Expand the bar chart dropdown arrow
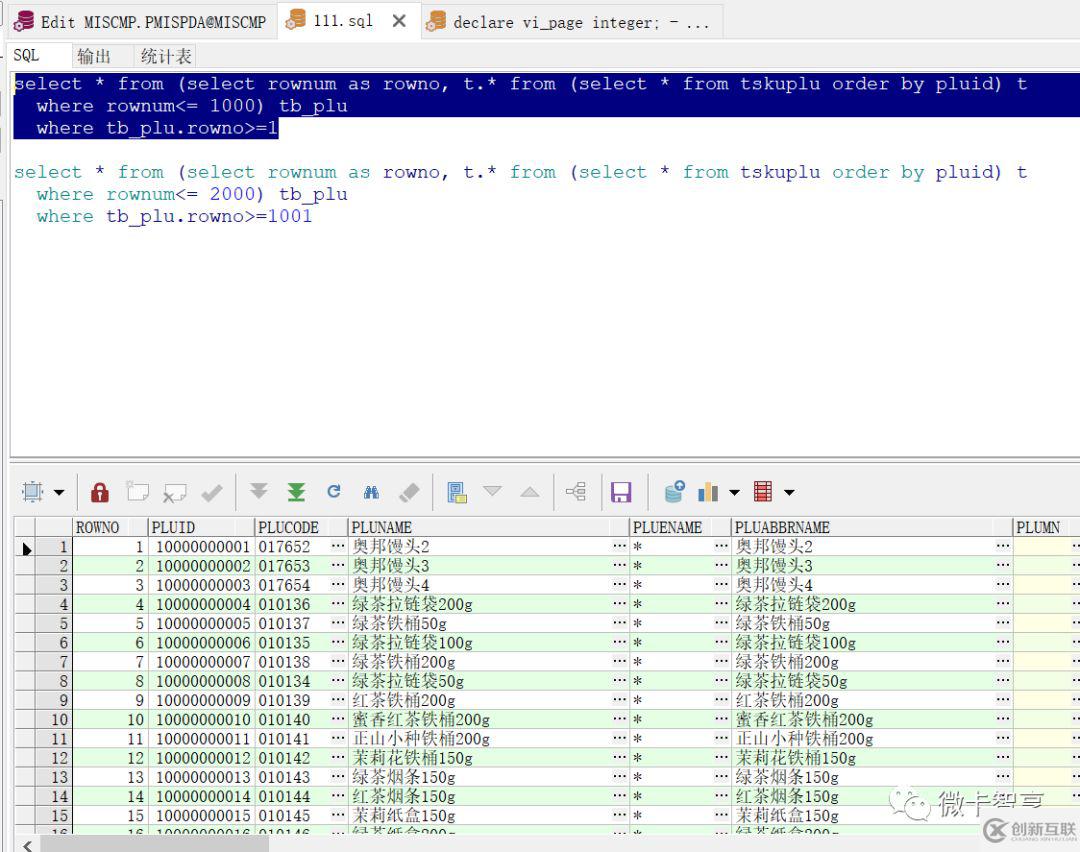 [x=734, y=492]
